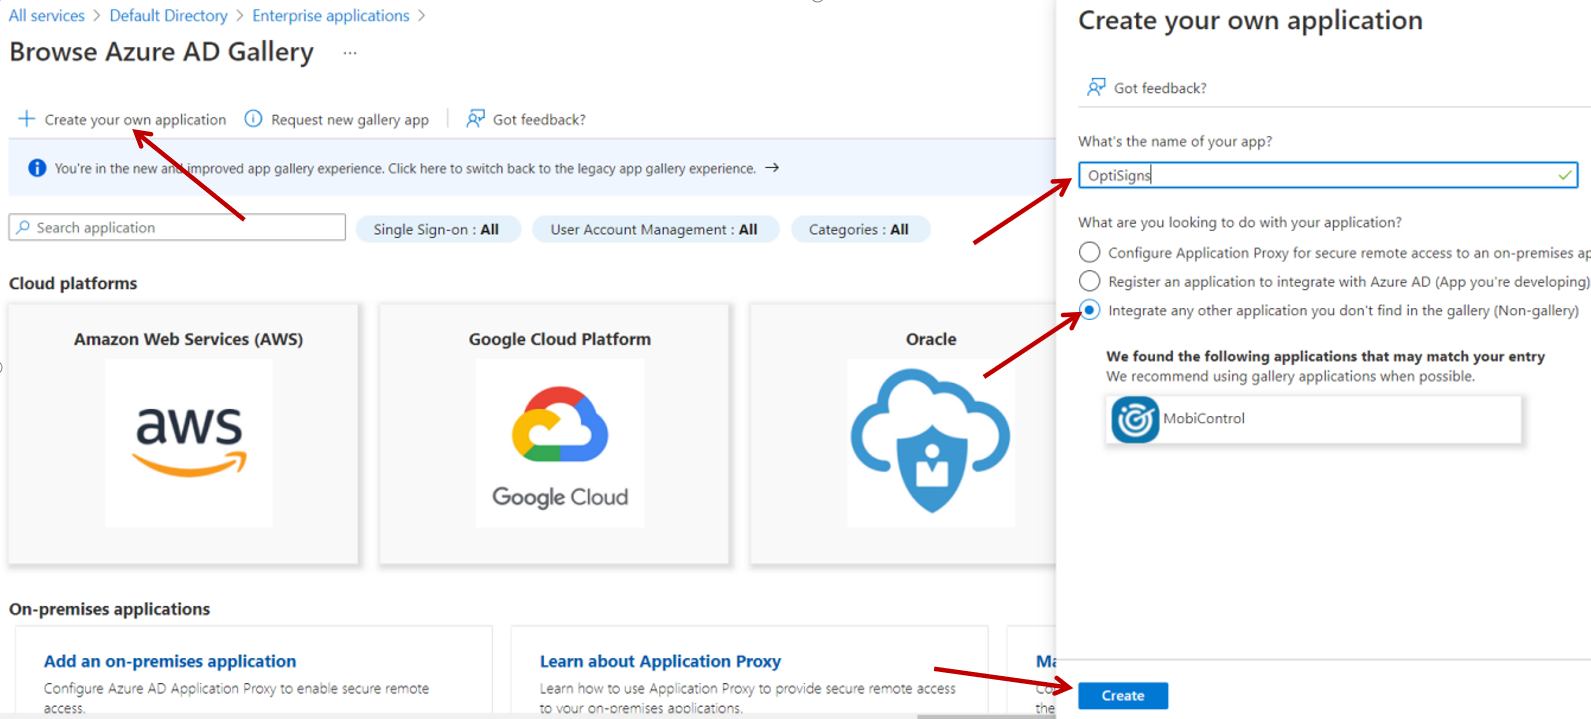Select Register an application to integrate radio option
This screenshot has height=719, width=1591.
point(1090,281)
